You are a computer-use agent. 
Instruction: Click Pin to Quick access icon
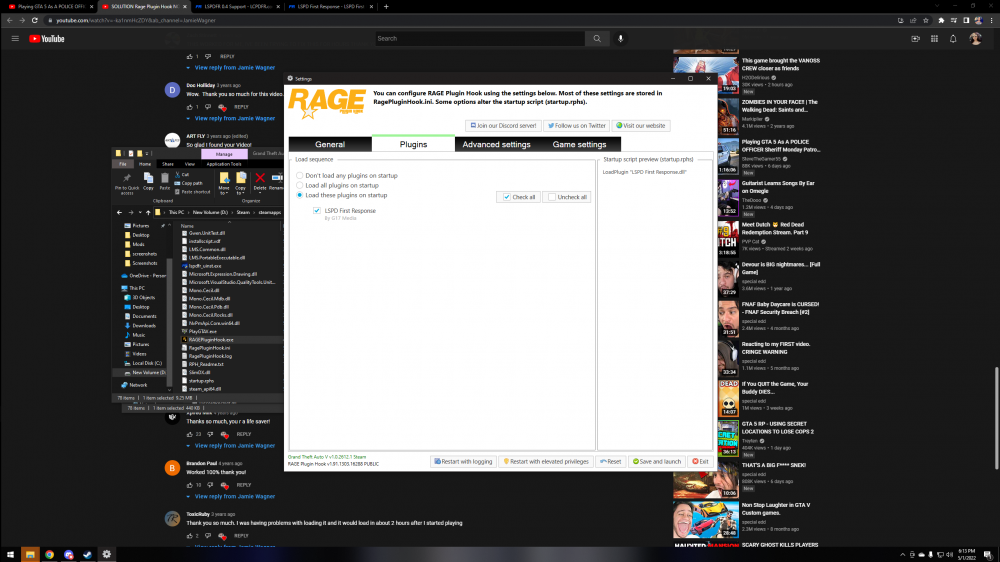[x=127, y=182]
